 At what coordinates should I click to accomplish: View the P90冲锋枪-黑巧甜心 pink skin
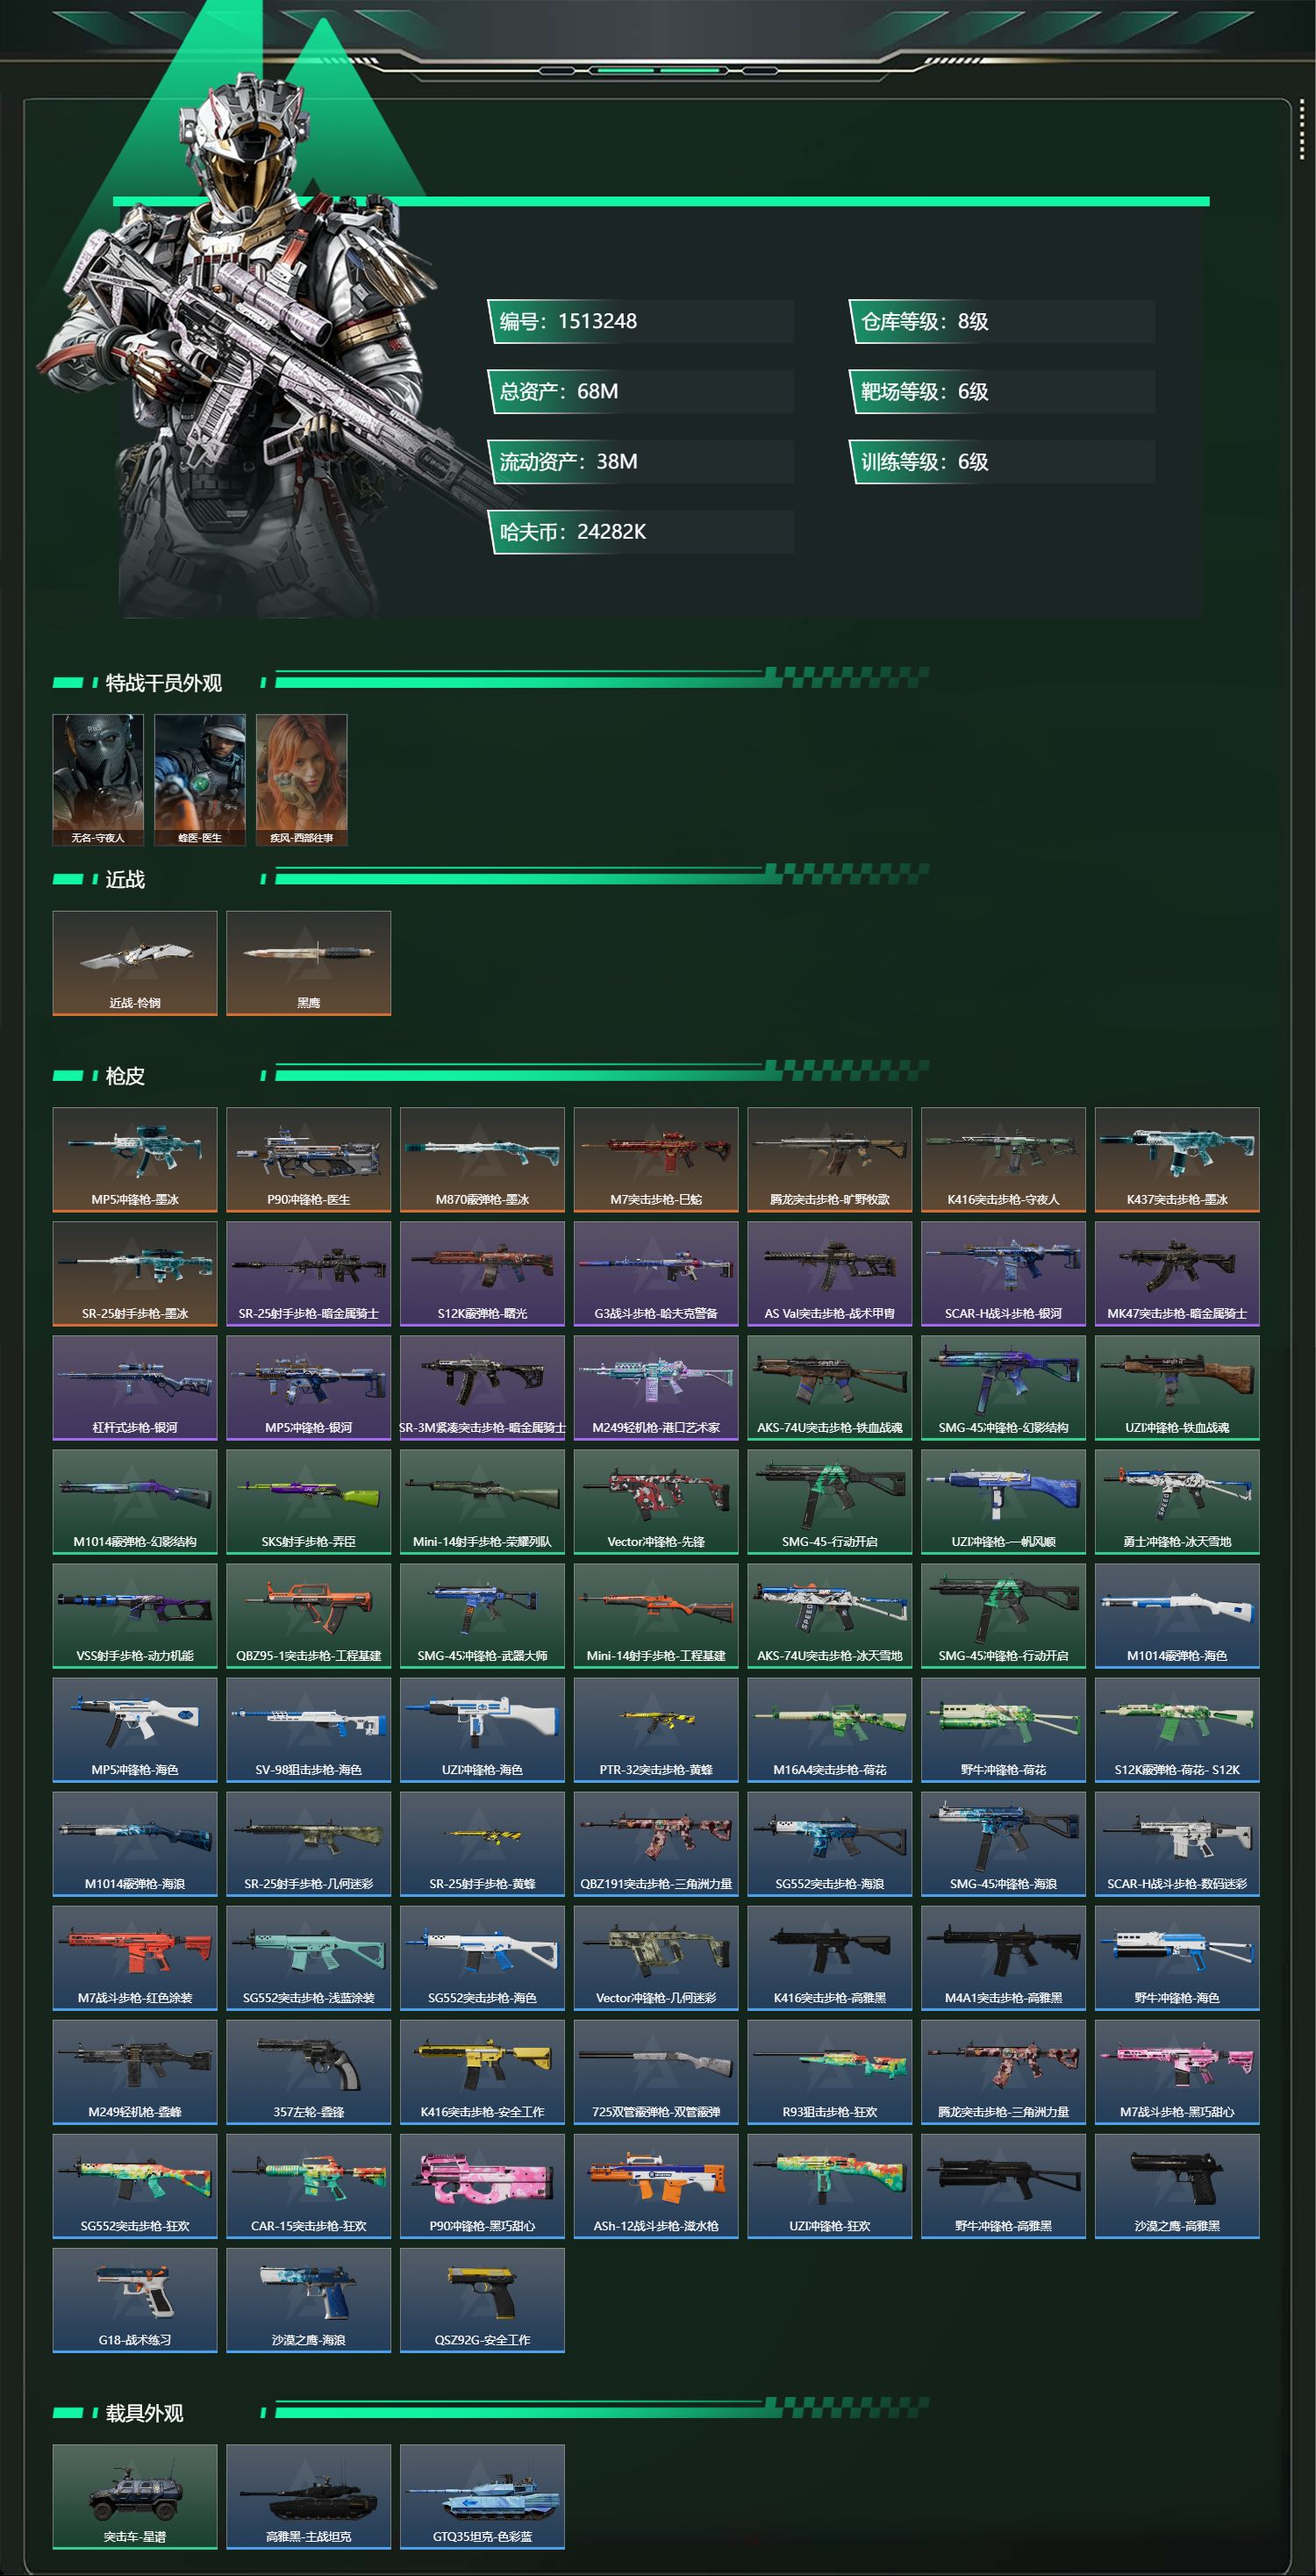(482, 2185)
